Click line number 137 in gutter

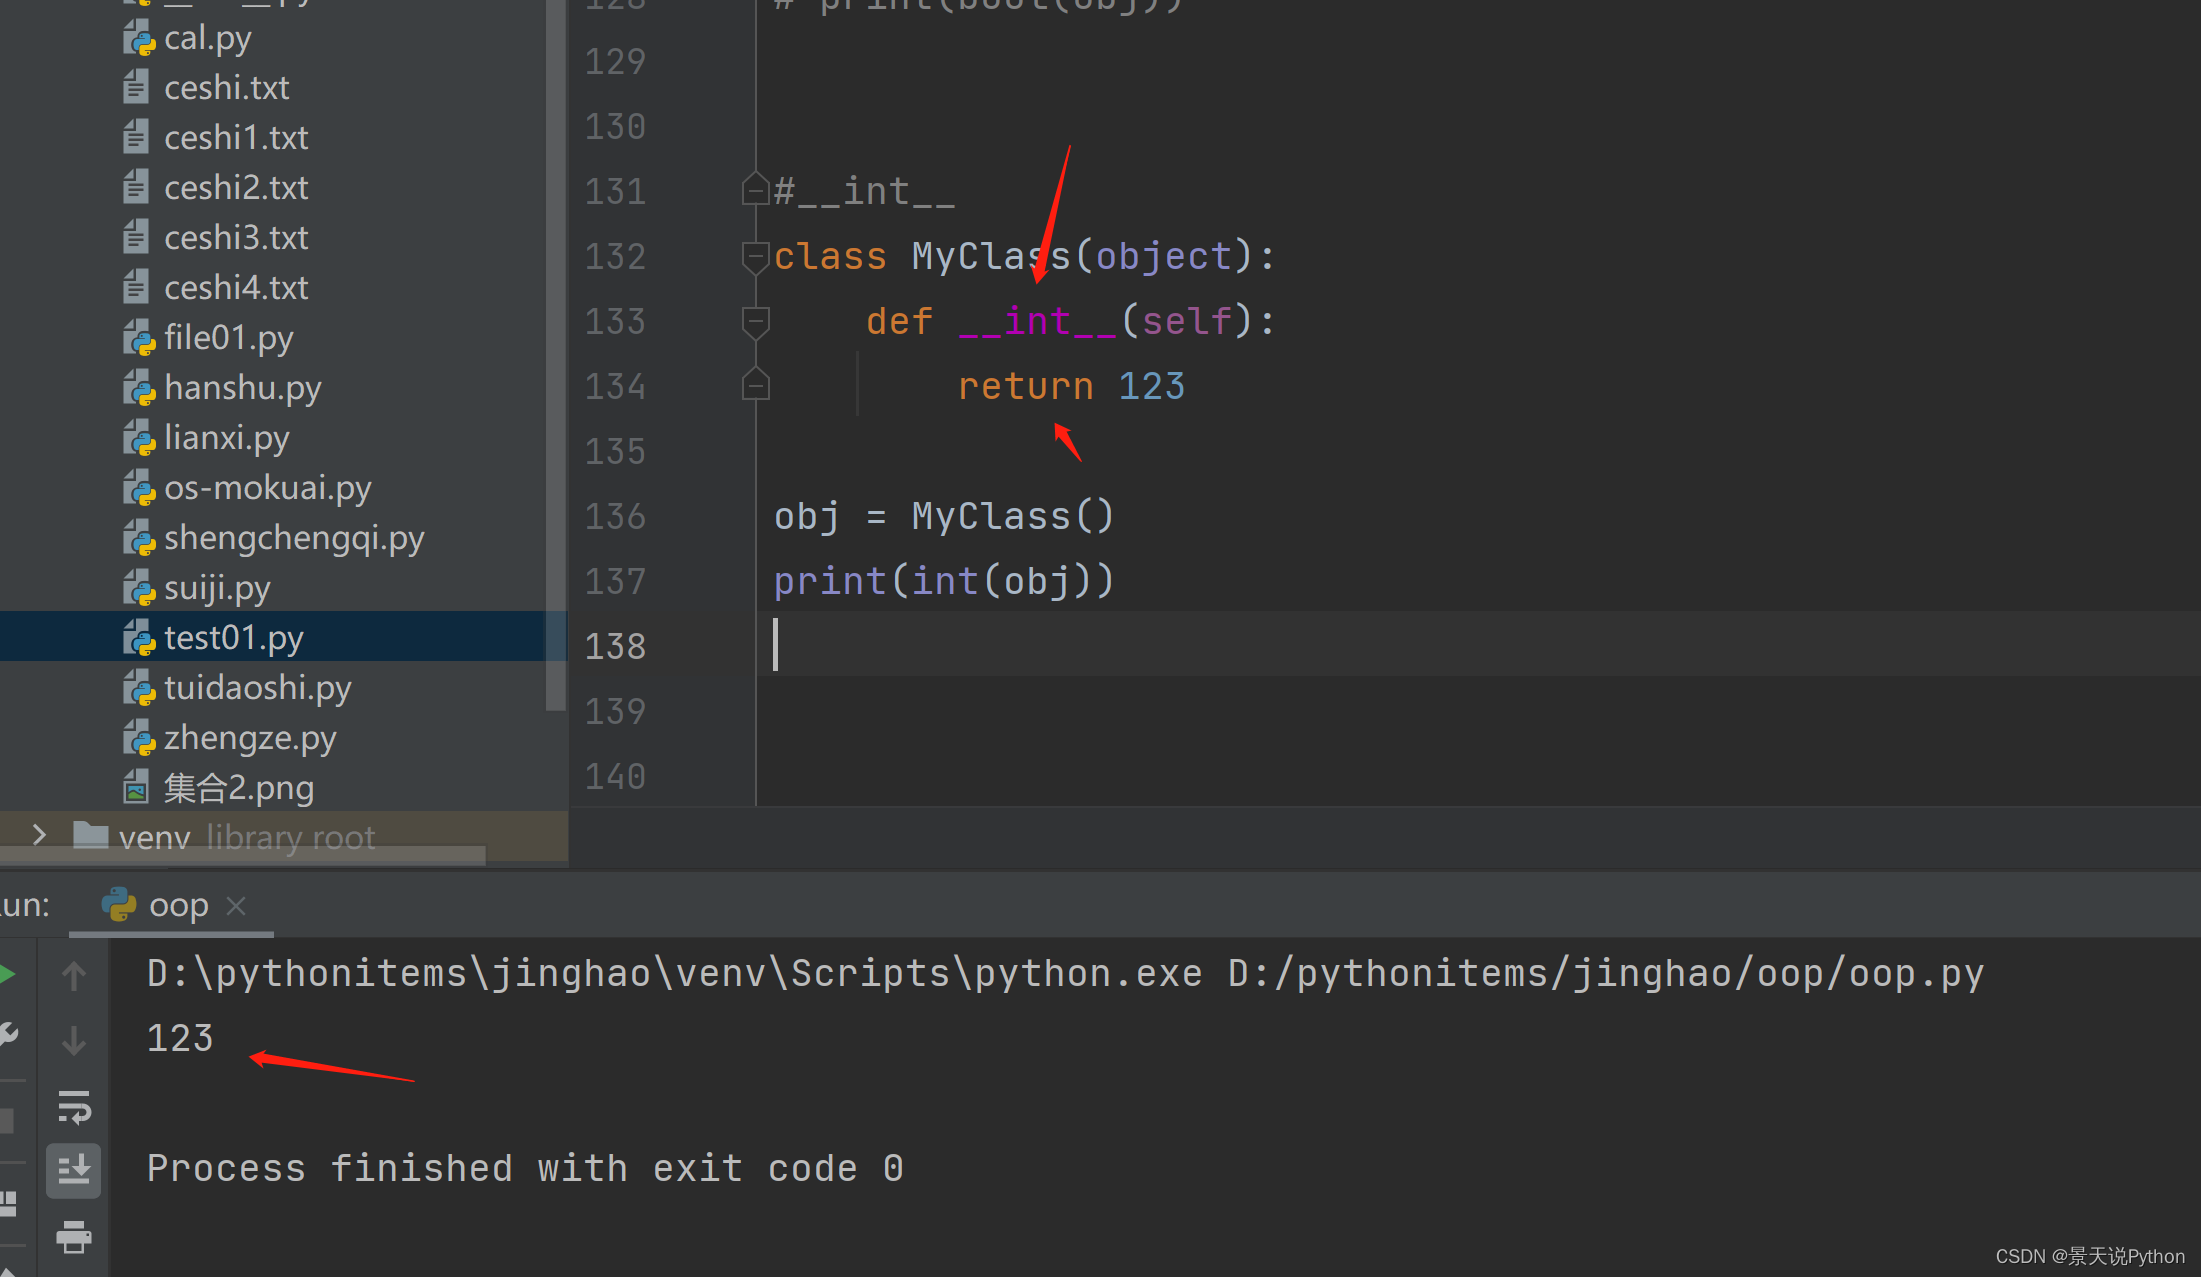615,582
